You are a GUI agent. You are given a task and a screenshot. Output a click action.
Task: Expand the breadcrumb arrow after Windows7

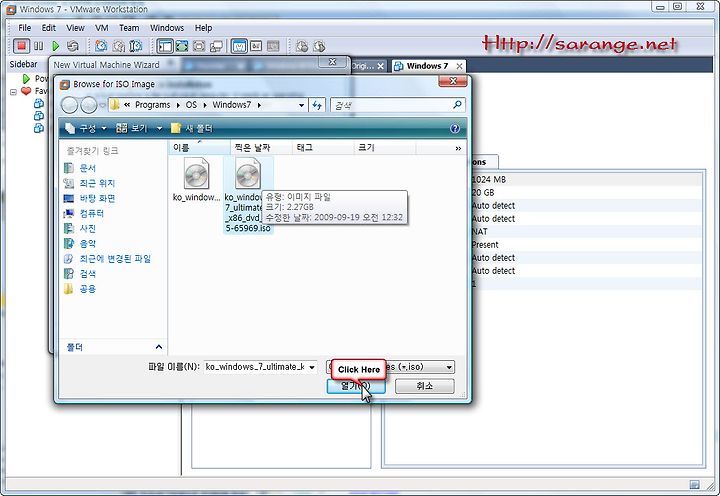[259, 105]
